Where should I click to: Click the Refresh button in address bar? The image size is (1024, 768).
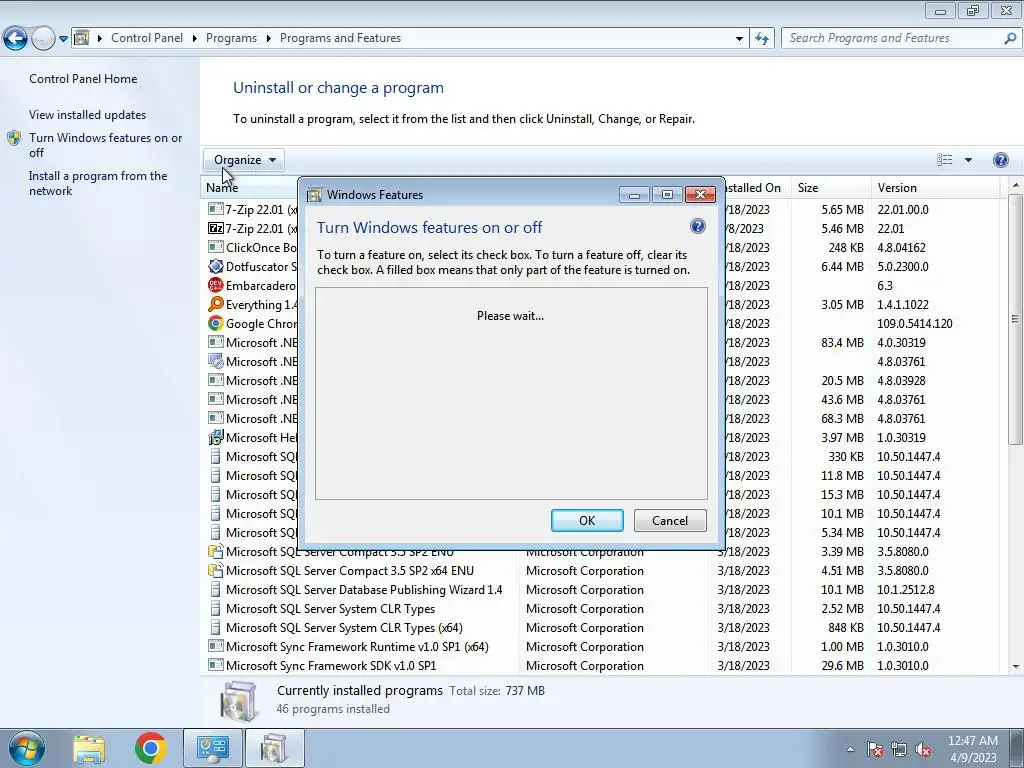click(761, 39)
